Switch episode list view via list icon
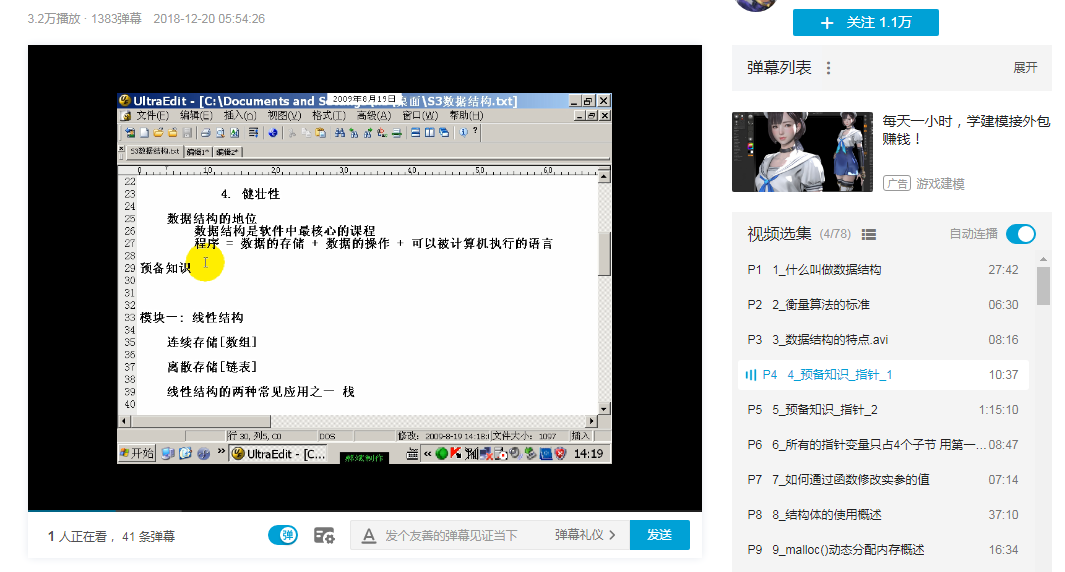Viewport: 1065px width, 572px height. (869, 234)
